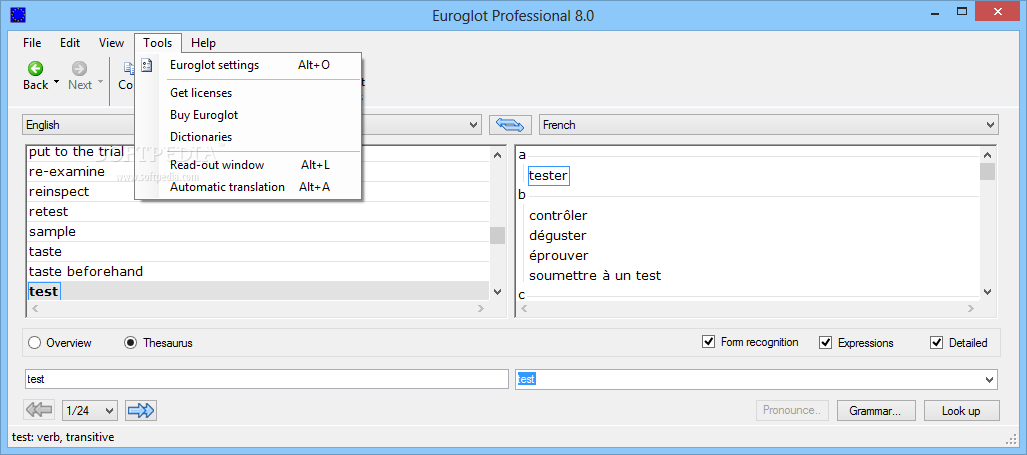
Task: Select the Overview radio button
Action: (35, 342)
